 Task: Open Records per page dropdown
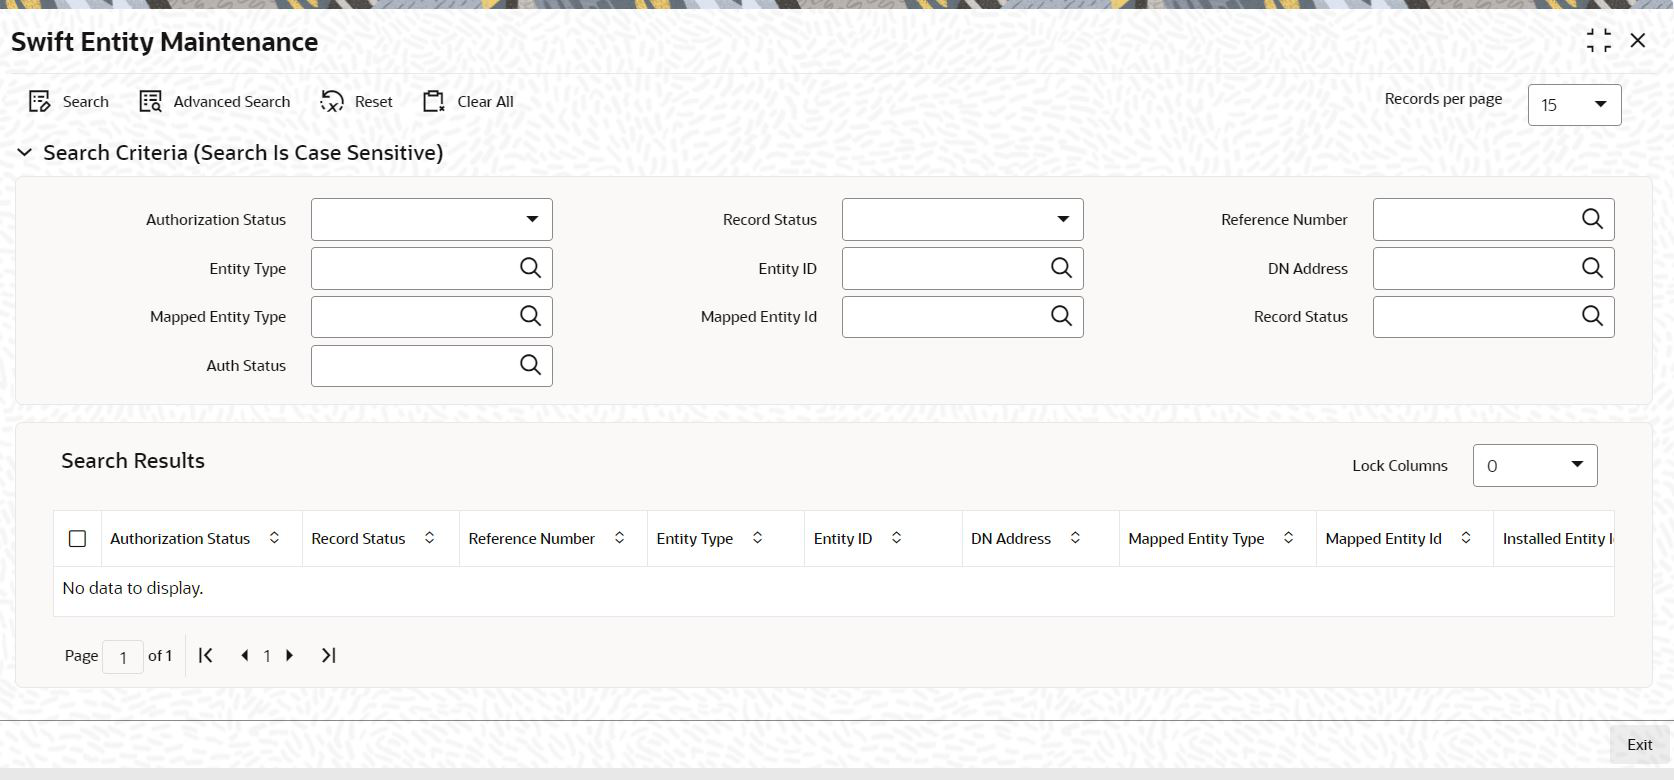pyautogui.click(x=1574, y=104)
